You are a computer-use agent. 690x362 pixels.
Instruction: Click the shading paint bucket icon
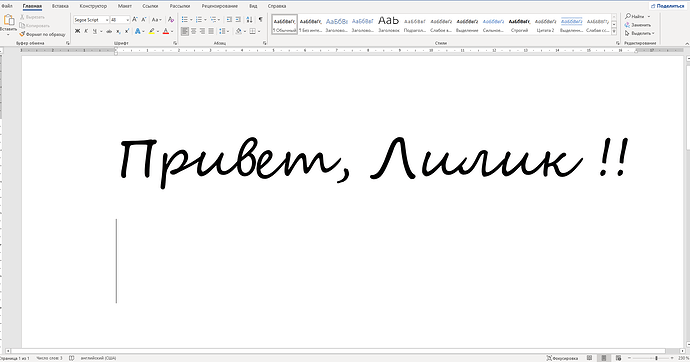(239, 31)
